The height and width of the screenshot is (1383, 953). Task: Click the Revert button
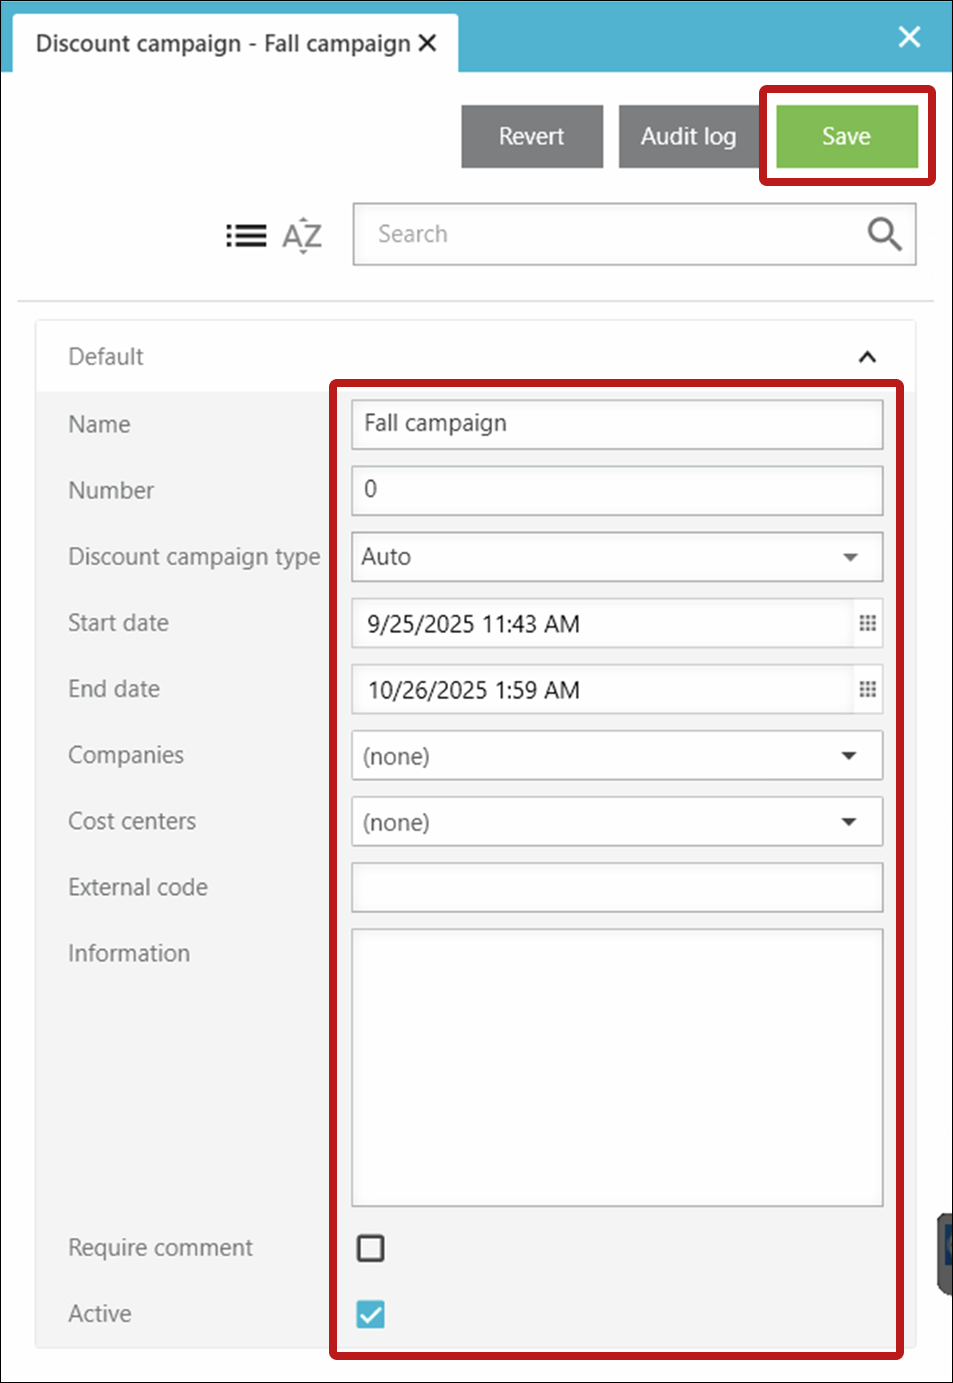[x=531, y=136]
